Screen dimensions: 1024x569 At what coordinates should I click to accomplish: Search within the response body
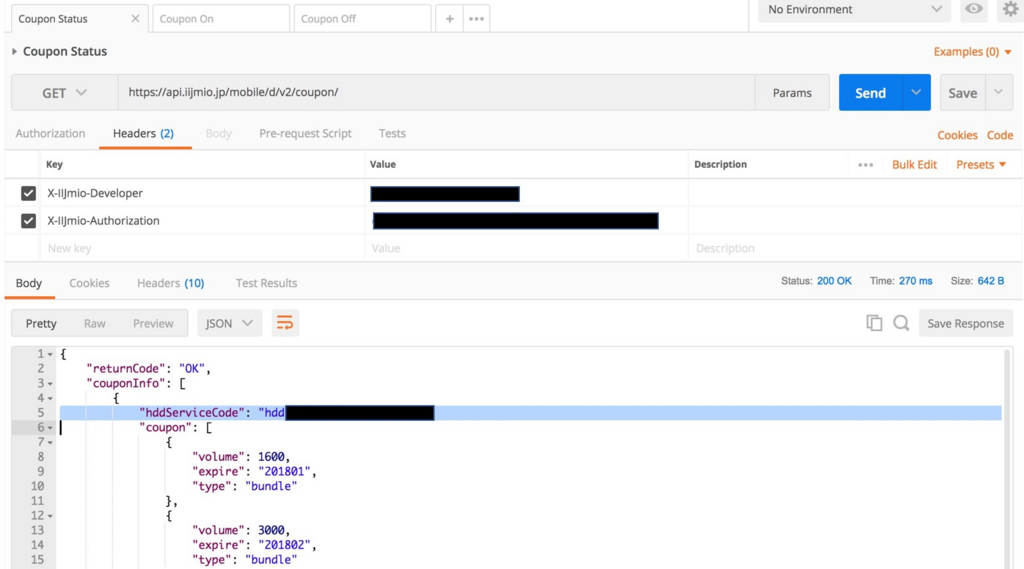pyautogui.click(x=901, y=323)
